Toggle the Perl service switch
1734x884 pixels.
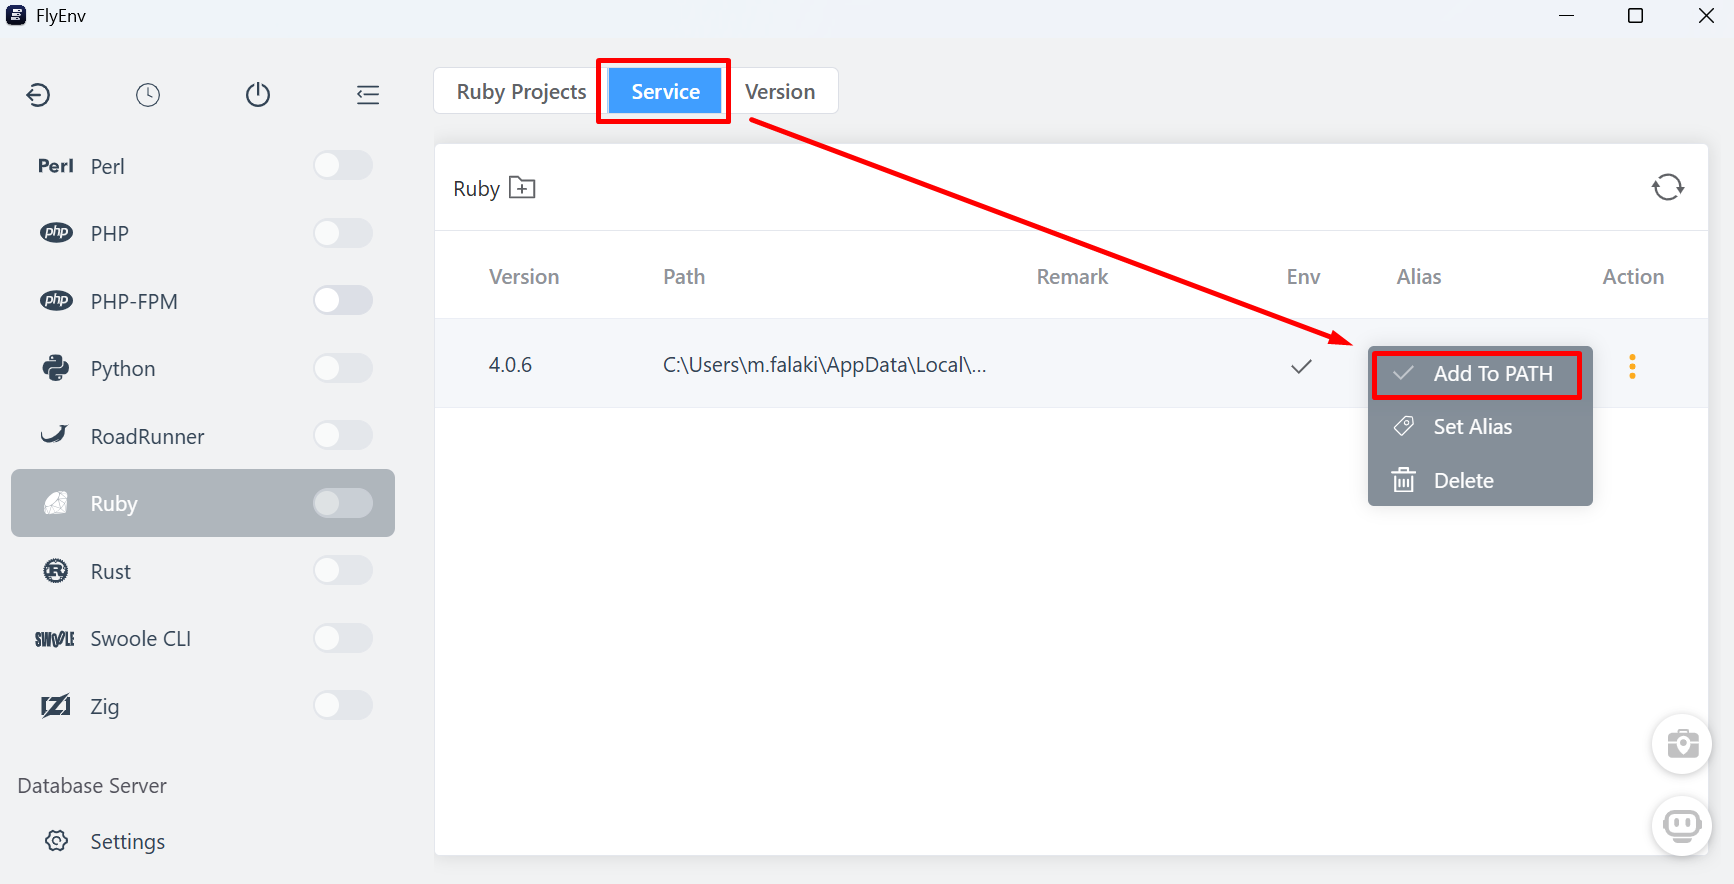click(x=343, y=165)
